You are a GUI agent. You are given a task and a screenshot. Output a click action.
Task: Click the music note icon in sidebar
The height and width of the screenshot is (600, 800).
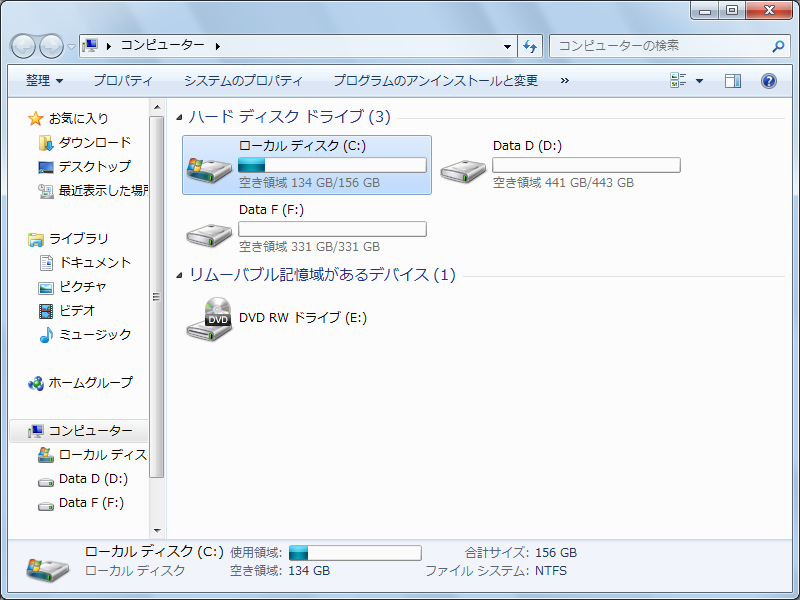(x=46, y=335)
